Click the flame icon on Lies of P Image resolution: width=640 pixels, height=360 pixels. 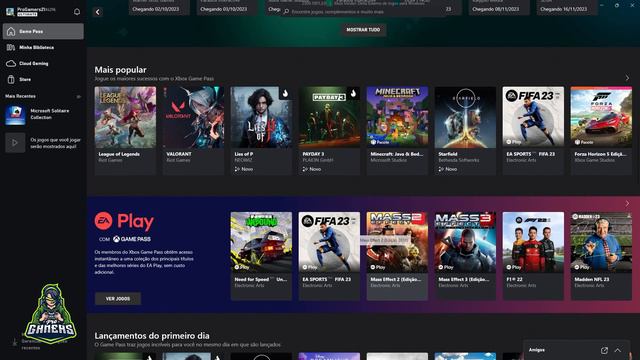[x=285, y=93]
